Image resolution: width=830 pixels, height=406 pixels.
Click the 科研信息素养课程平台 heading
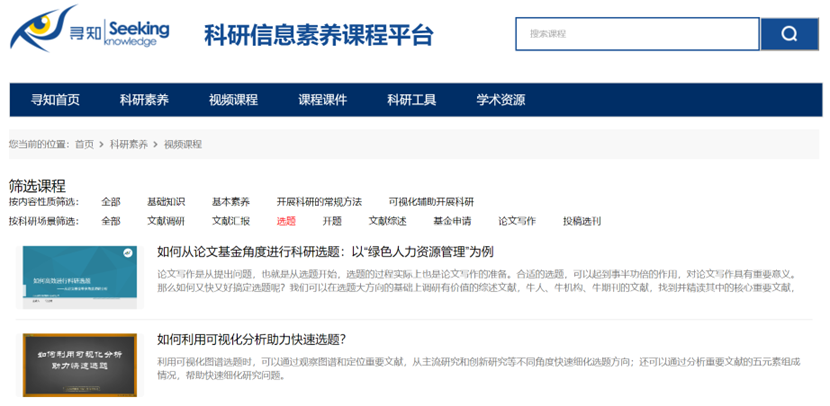tap(319, 35)
